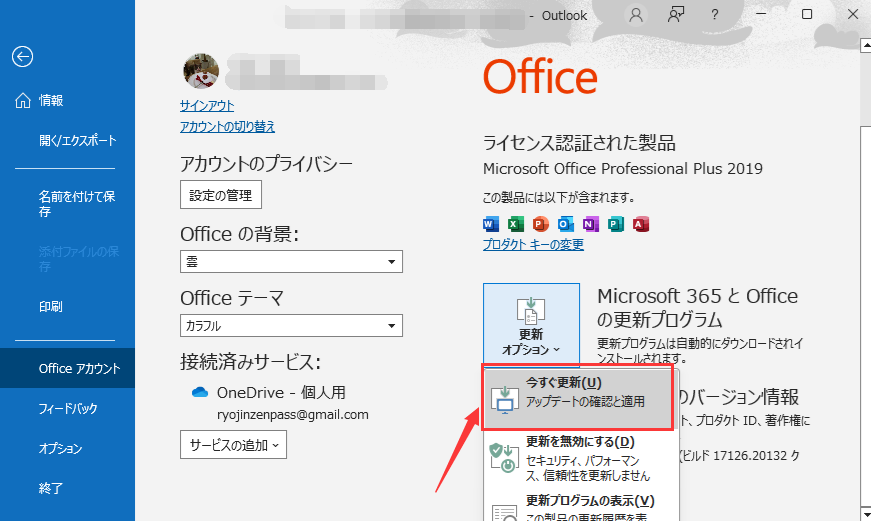Click the Publisher product icon

615,224
